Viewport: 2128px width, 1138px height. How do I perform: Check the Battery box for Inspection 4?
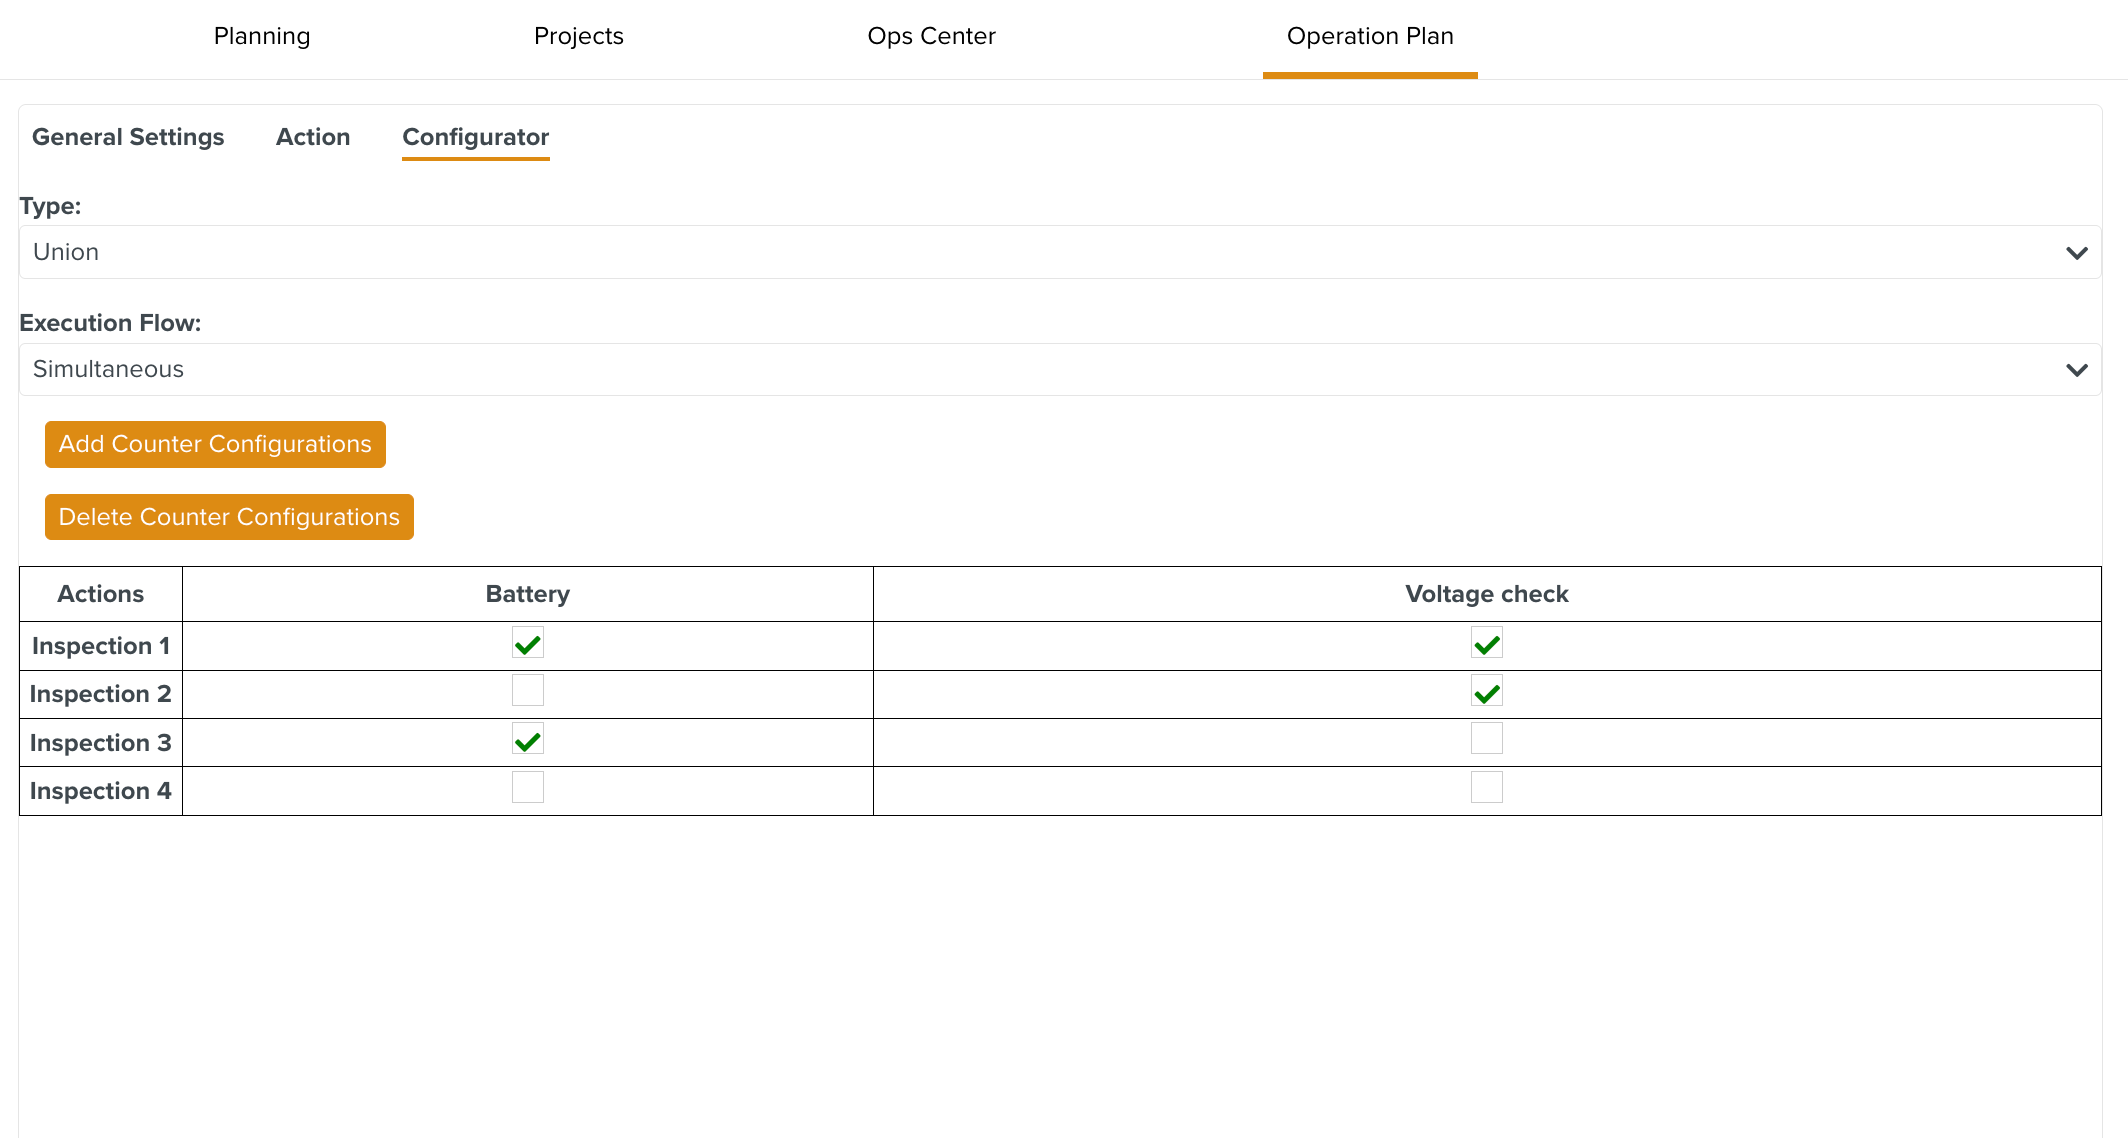pyautogui.click(x=527, y=787)
